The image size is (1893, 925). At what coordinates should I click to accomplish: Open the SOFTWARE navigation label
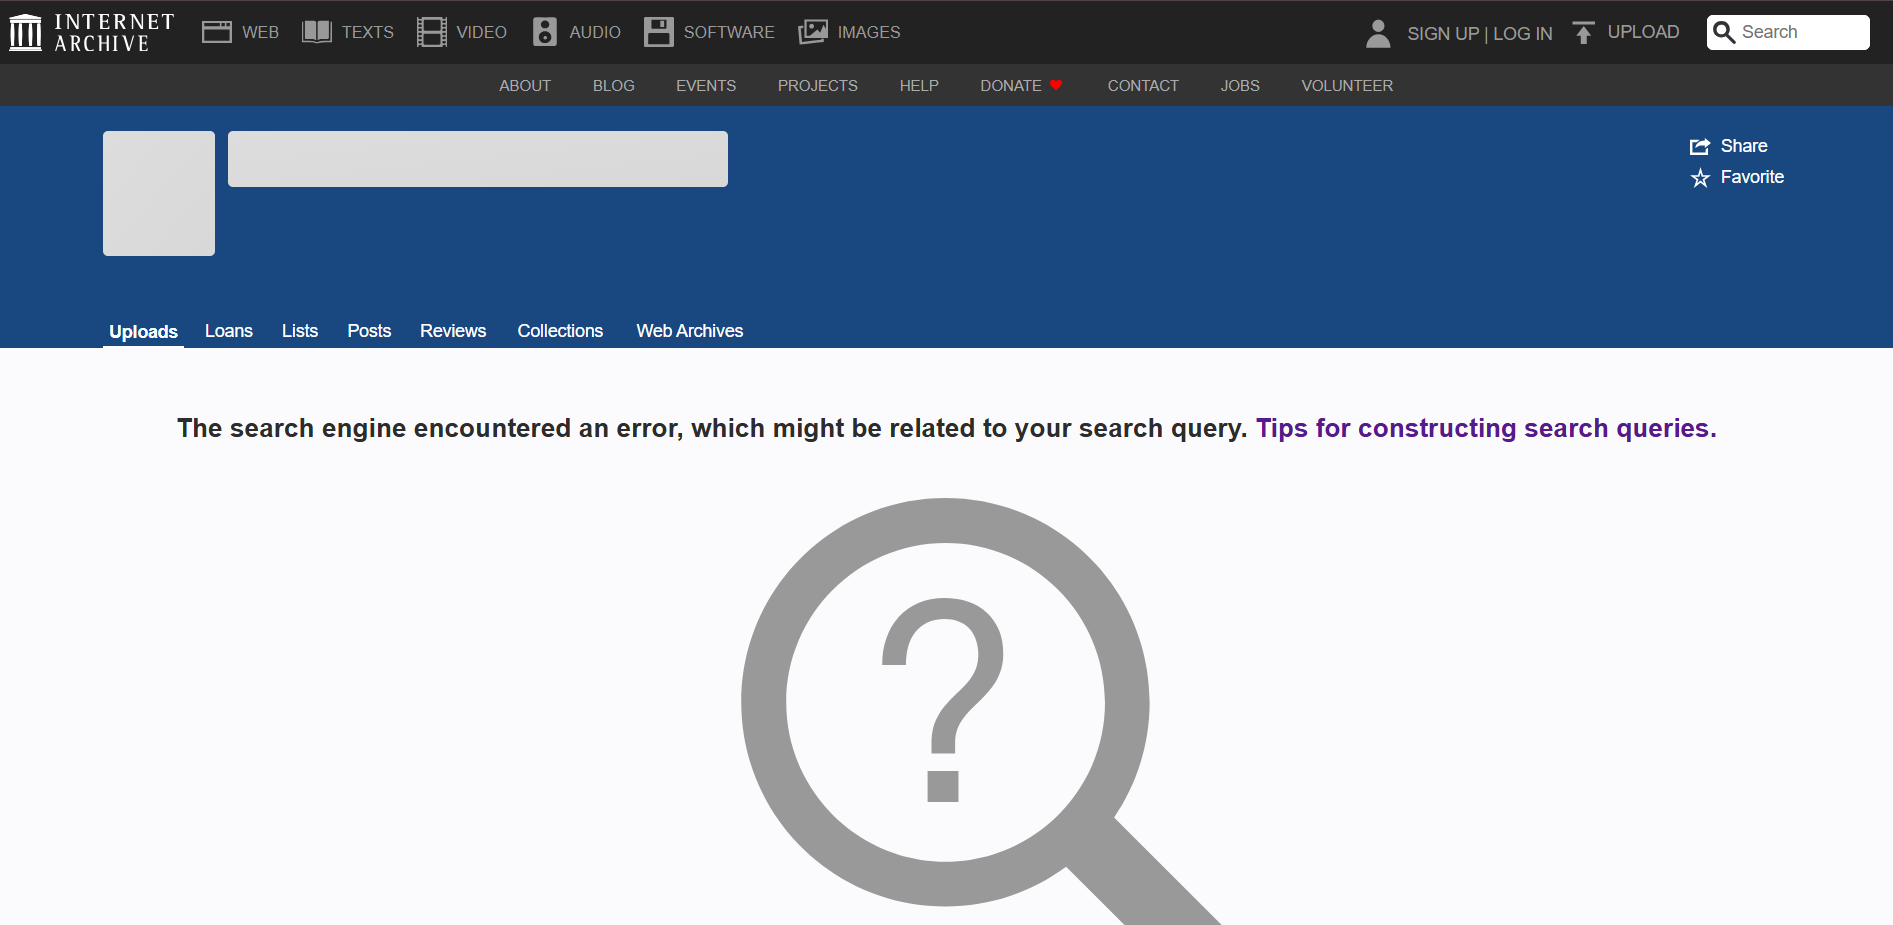tap(729, 32)
